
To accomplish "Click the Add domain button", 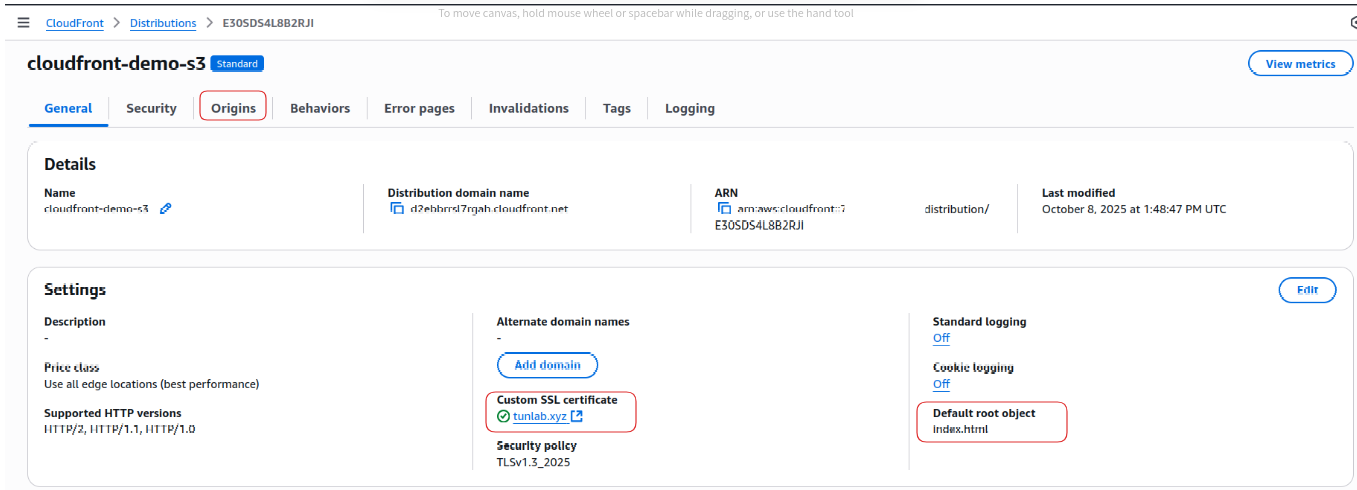I will (x=547, y=365).
